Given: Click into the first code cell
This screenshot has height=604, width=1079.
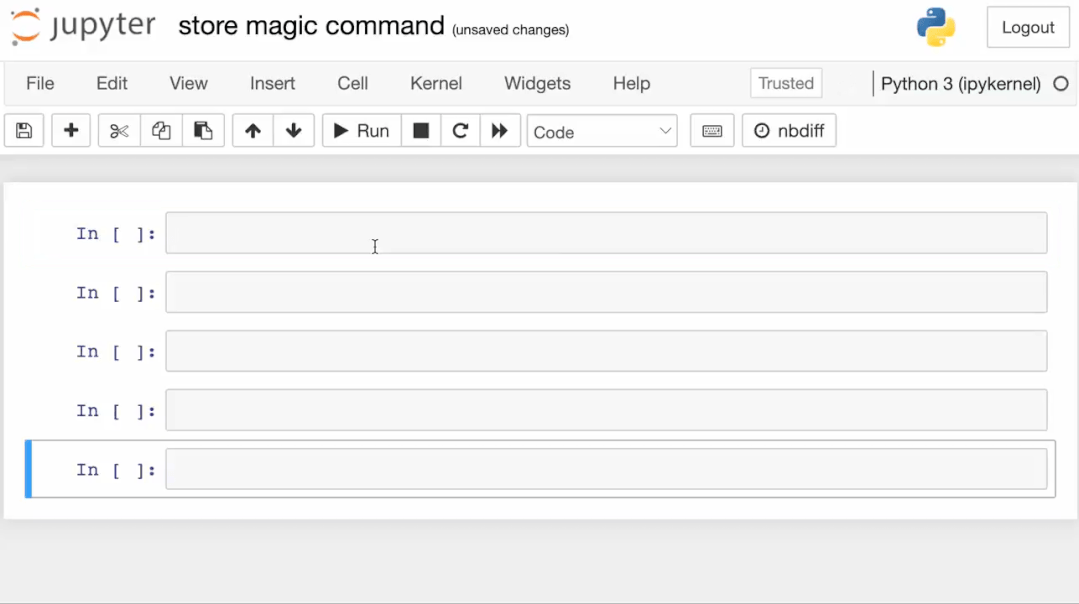Looking at the screenshot, I should [606, 233].
